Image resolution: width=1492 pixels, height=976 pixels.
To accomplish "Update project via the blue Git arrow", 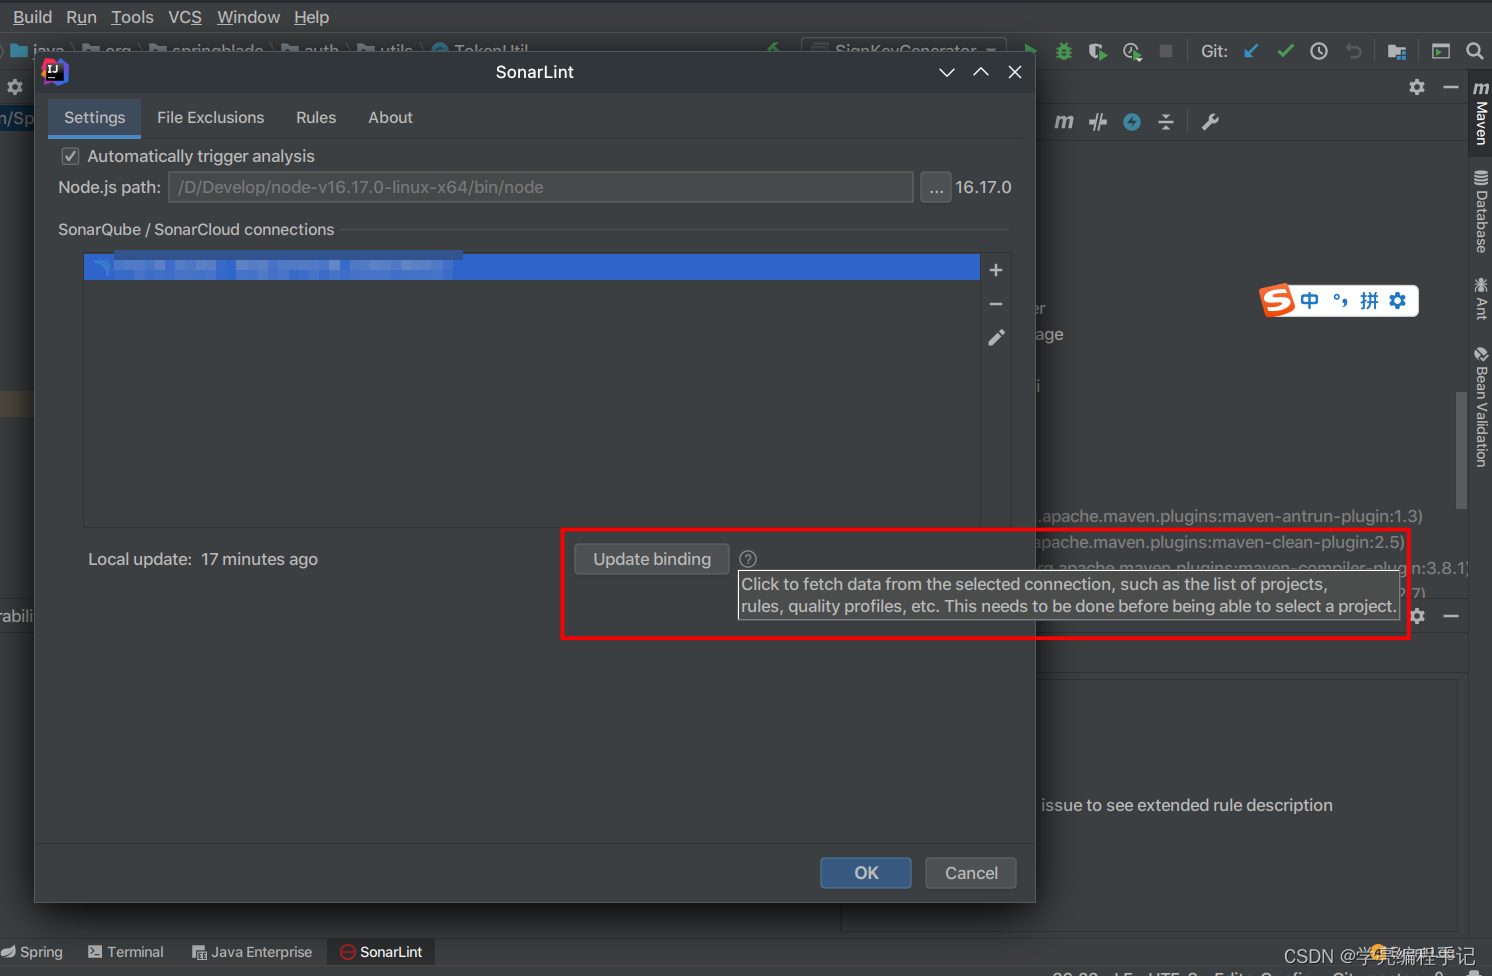I will click(x=1251, y=51).
